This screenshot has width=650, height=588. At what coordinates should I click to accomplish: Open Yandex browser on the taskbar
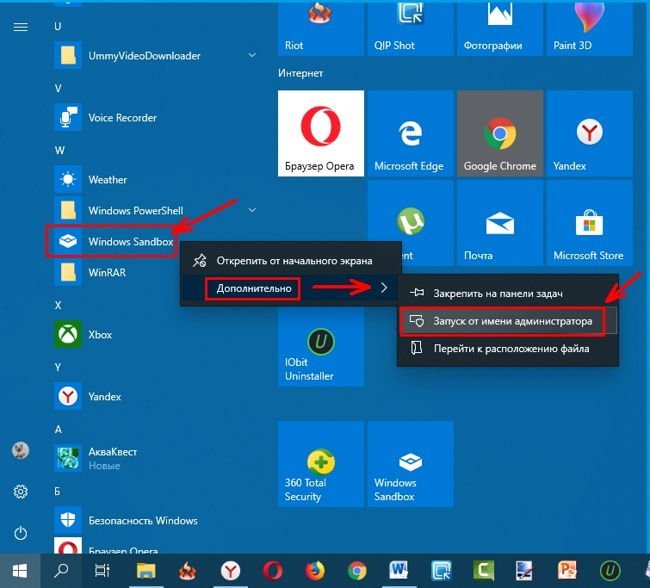[x=230, y=571]
